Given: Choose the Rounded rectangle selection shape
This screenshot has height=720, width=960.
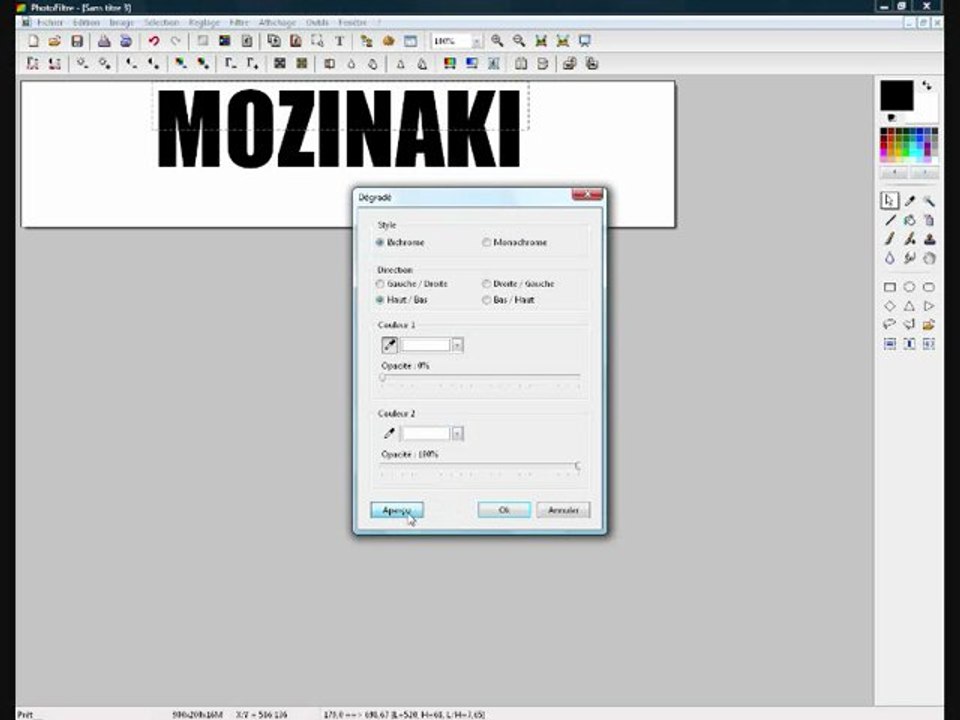Looking at the screenshot, I should 929,287.
